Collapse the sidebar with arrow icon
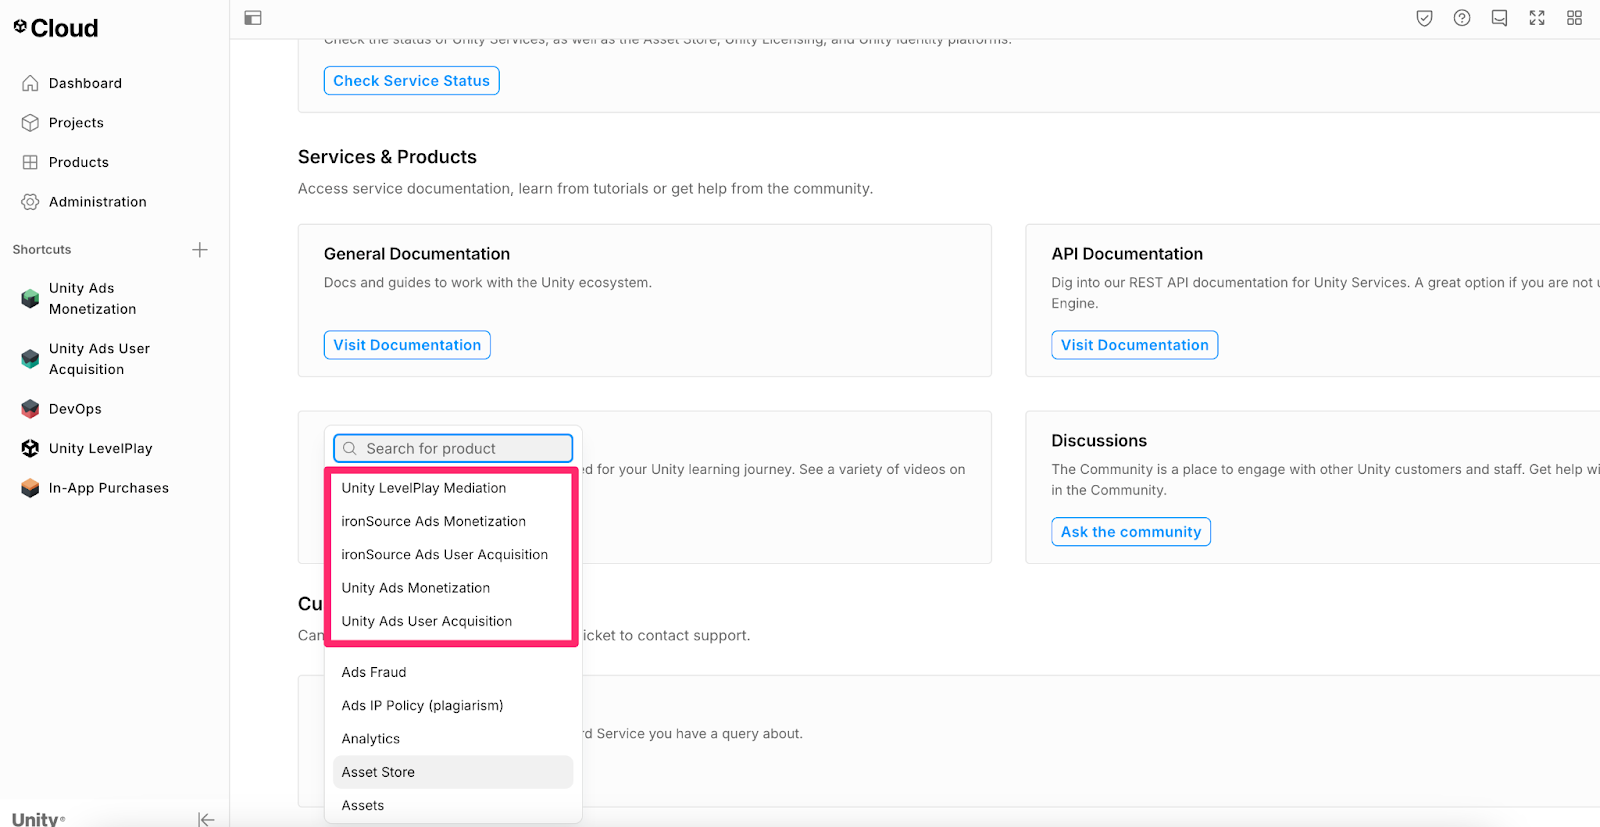Screen dimensions: 1600x827 (206, 820)
